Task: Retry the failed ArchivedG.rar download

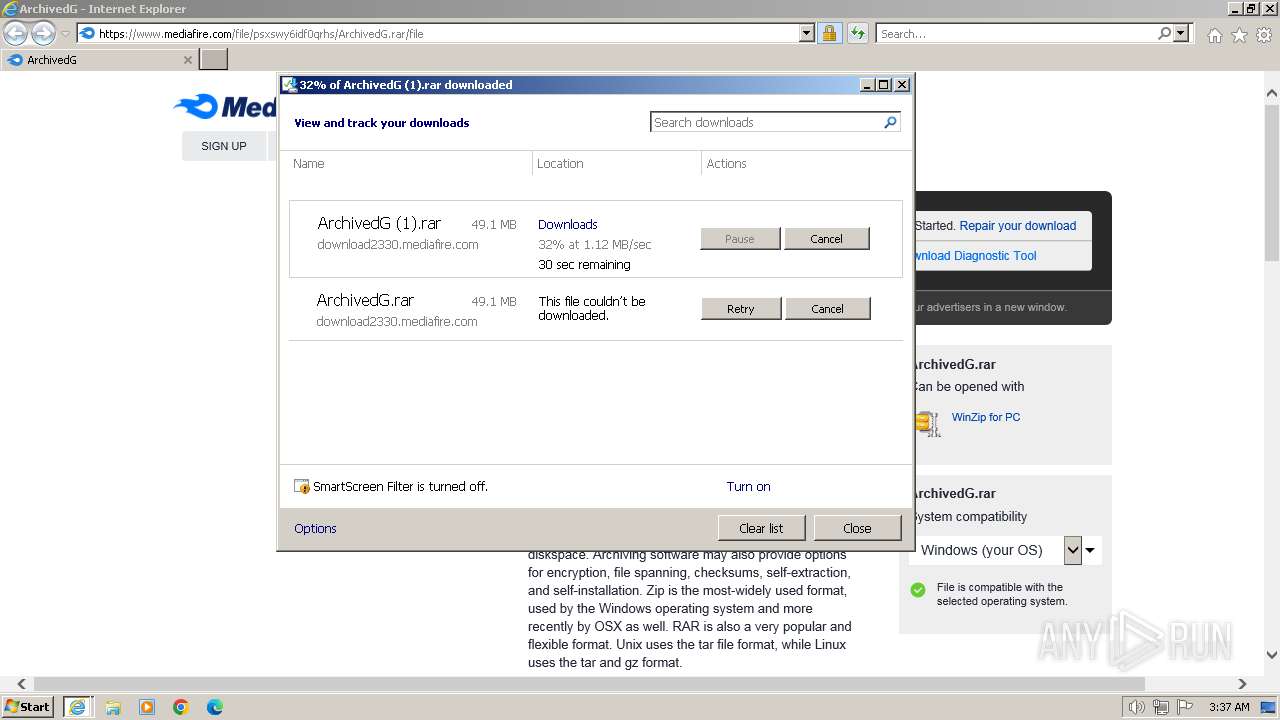Action: point(741,309)
